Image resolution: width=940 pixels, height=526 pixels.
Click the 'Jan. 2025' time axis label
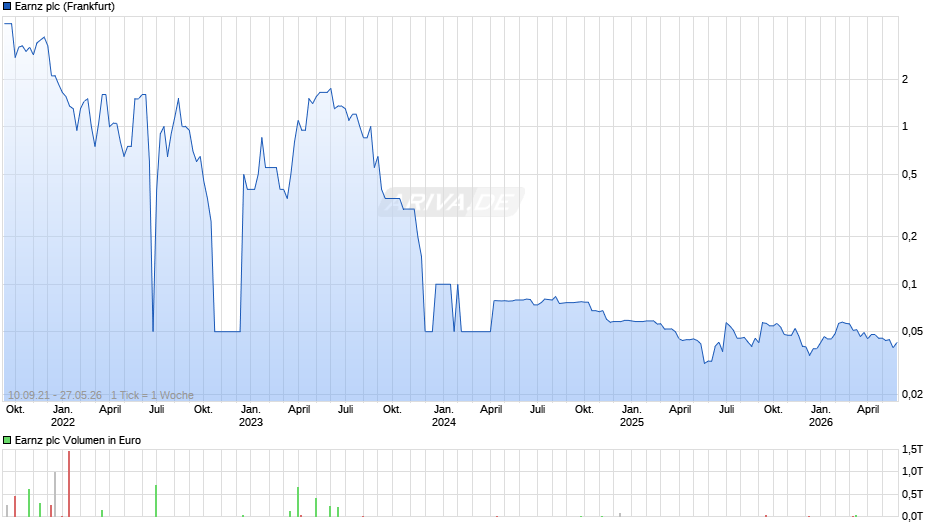coord(632,416)
